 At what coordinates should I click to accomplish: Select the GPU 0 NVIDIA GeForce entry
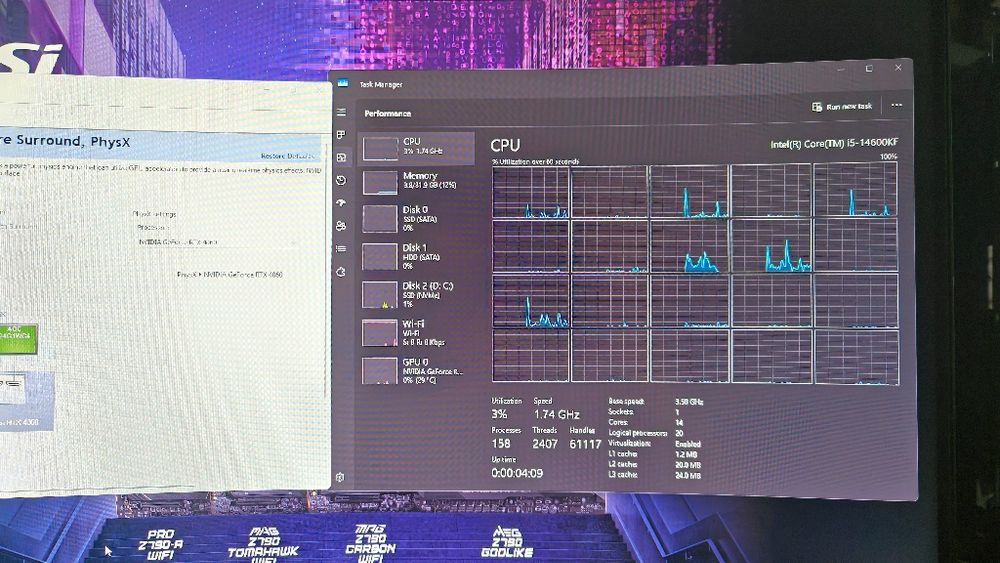coord(416,370)
